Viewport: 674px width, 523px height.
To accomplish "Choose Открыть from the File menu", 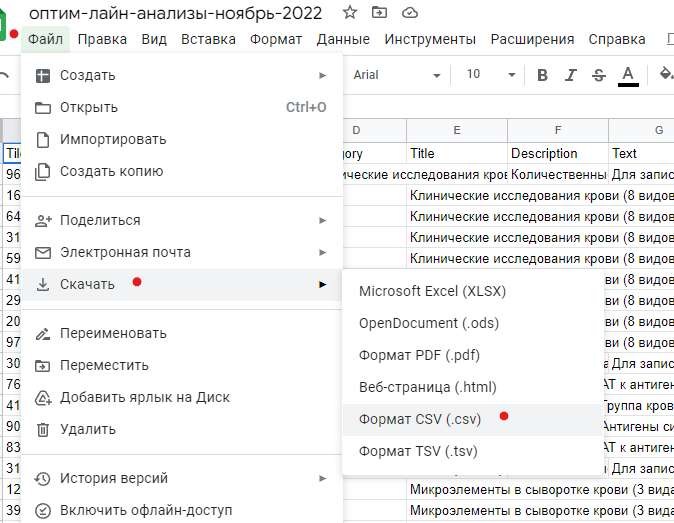I will tap(182, 107).
